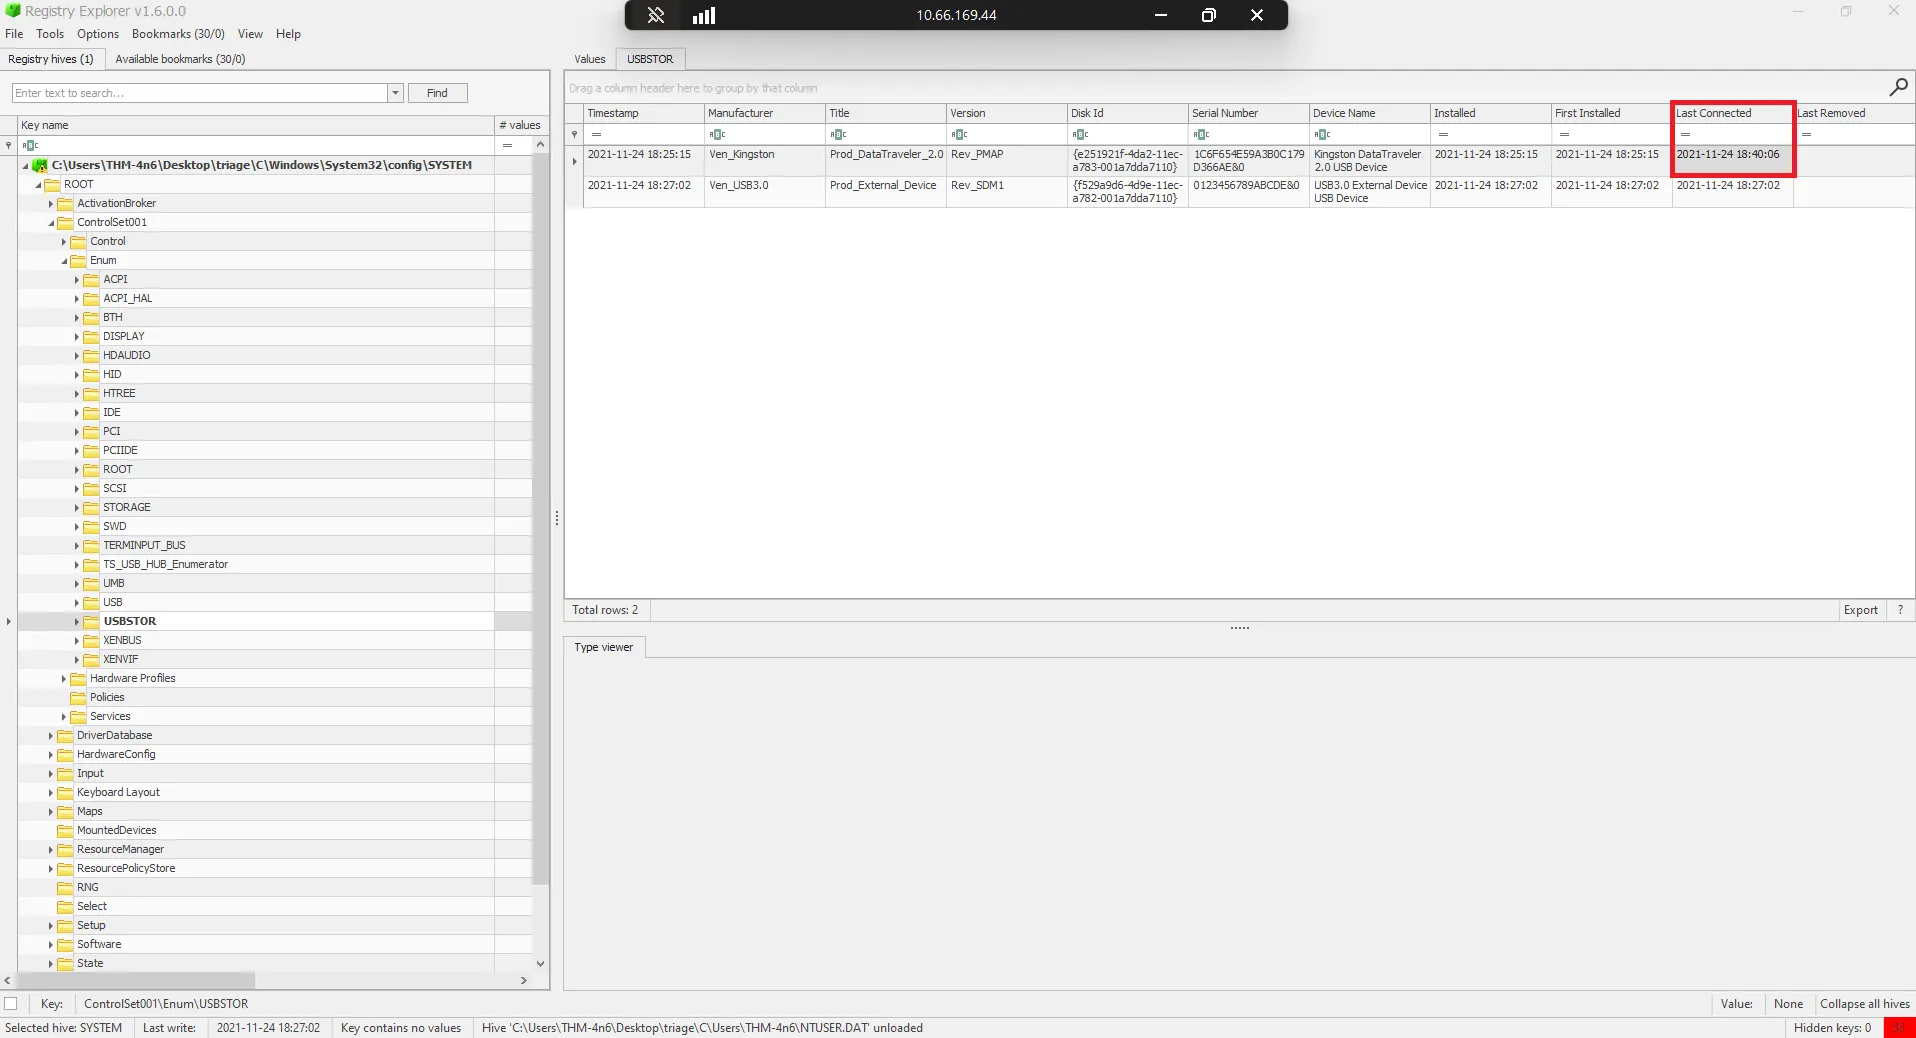Image resolution: width=1916 pixels, height=1038 pixels.
Task: Click Collapse all hives button
Action: pos(1864,1004)
